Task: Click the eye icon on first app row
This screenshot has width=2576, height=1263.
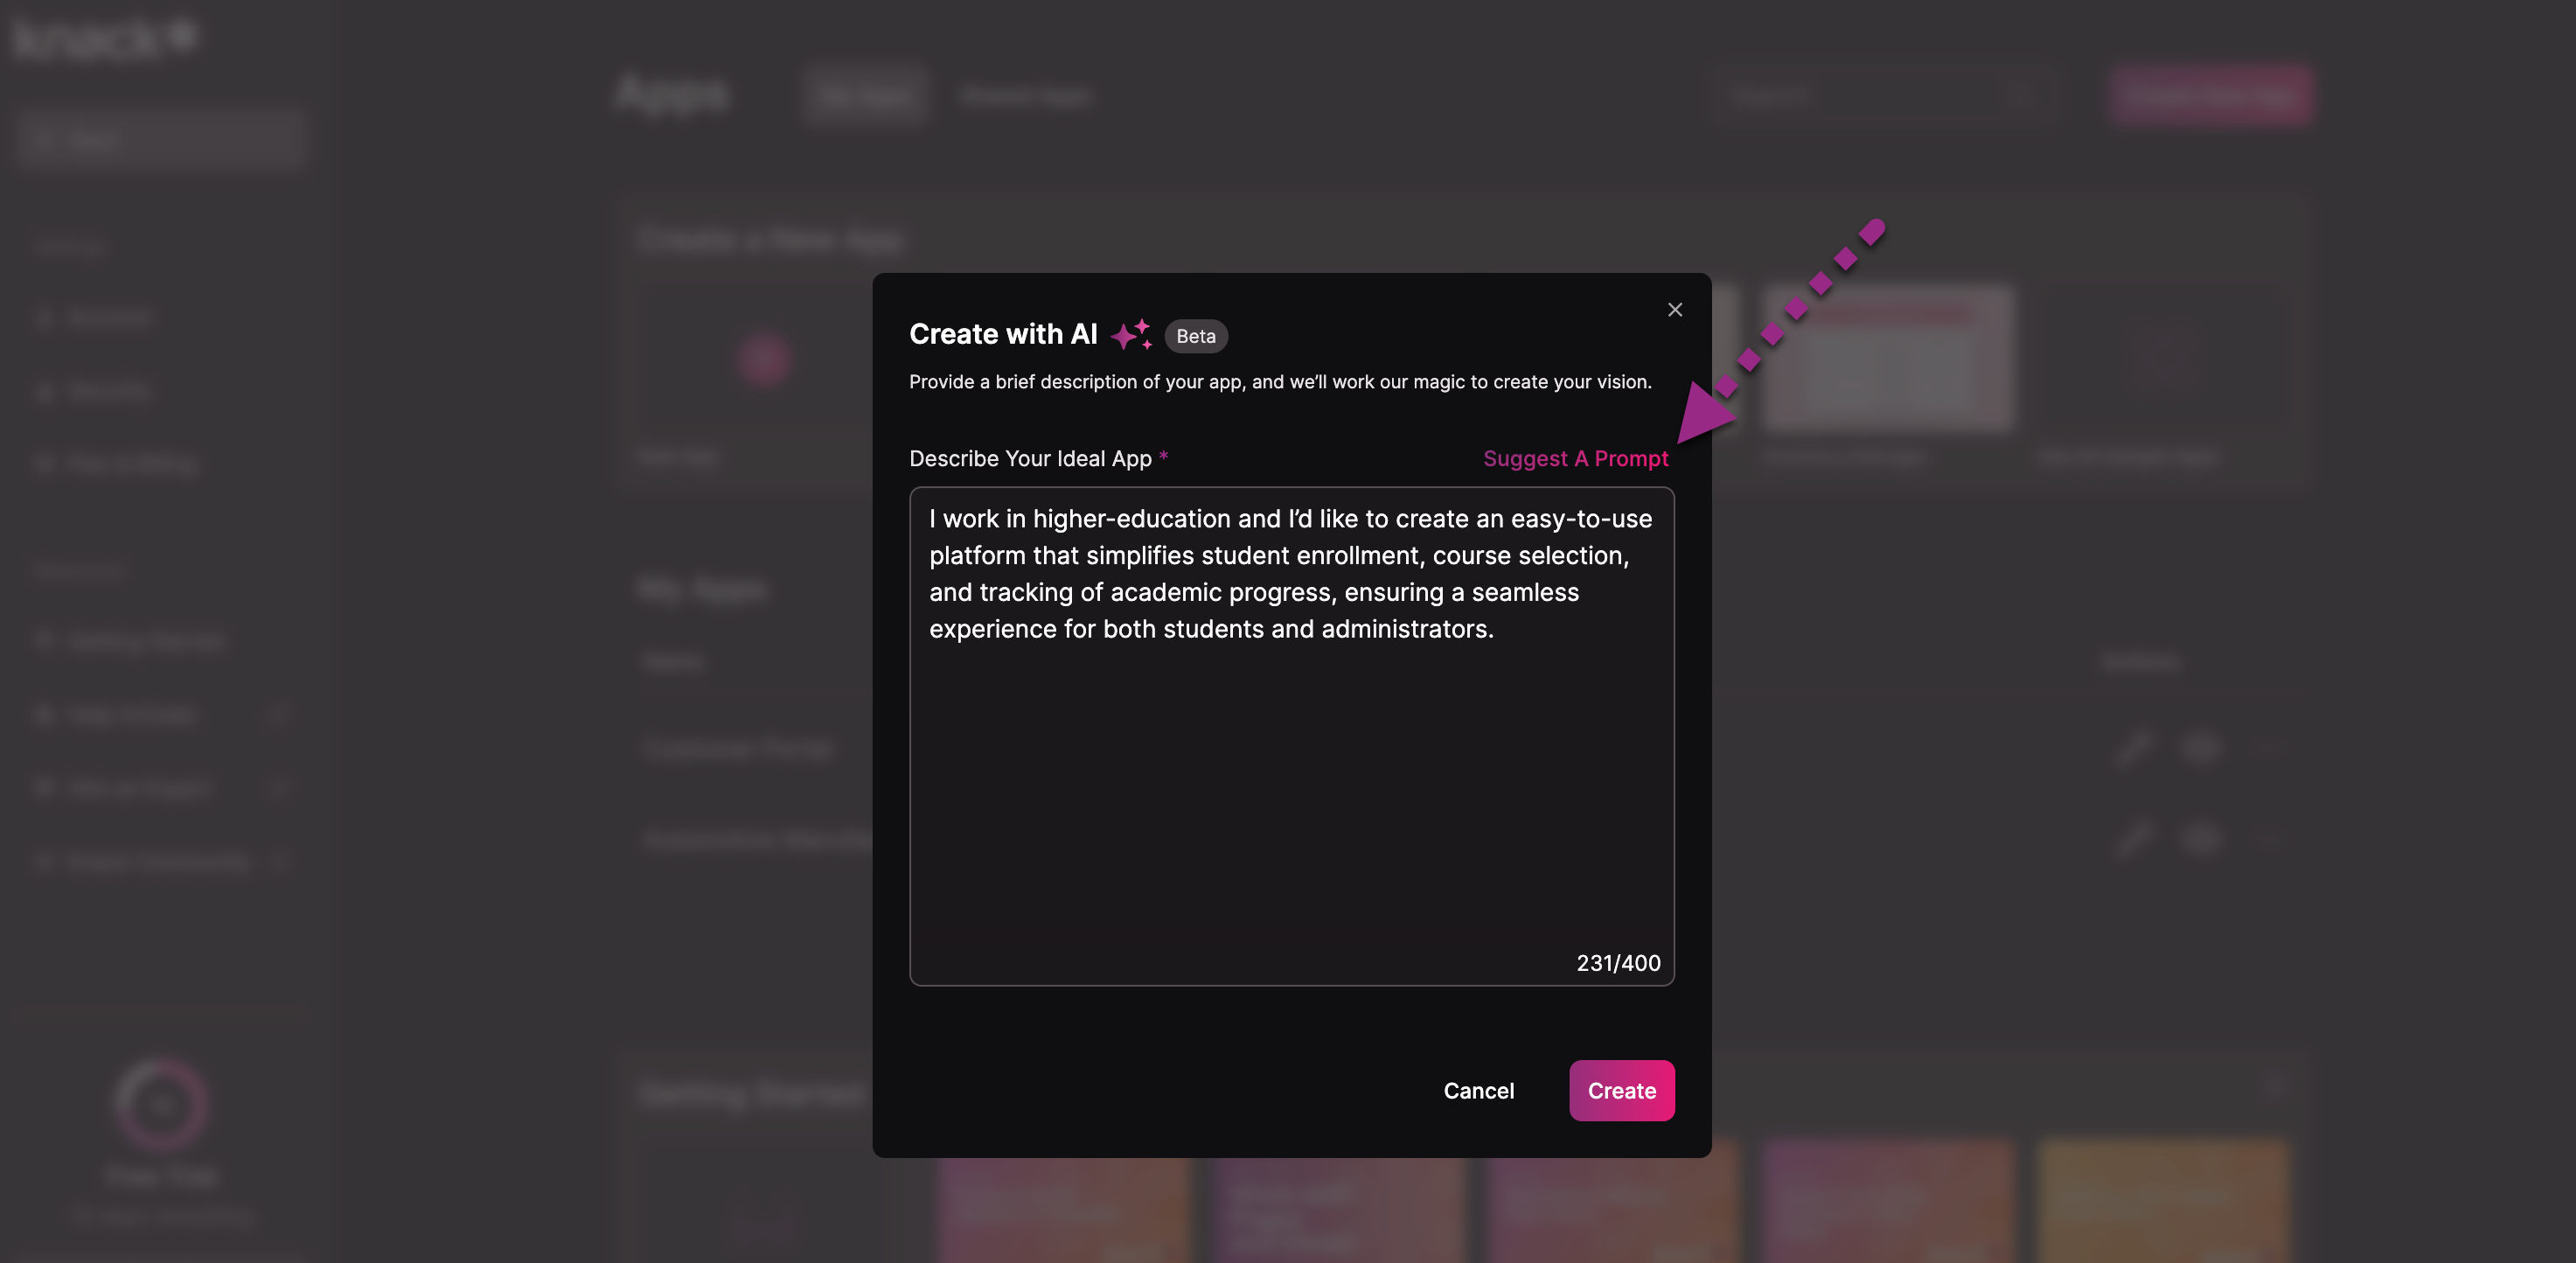Action: [x=2200, y=748]
